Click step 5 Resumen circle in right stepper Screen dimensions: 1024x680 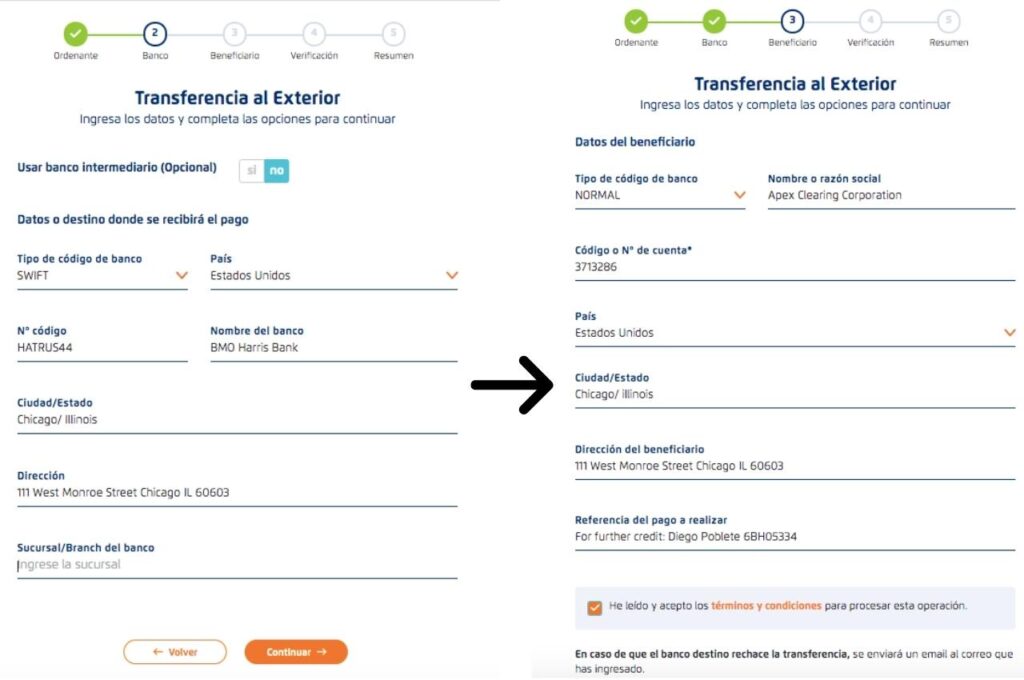tap(948, 21)
